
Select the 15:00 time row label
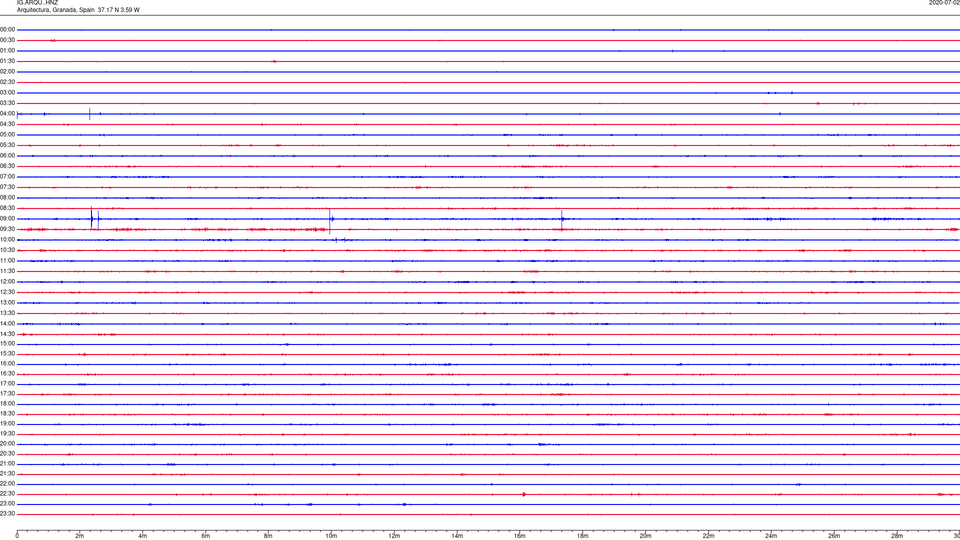pos(7,343)
